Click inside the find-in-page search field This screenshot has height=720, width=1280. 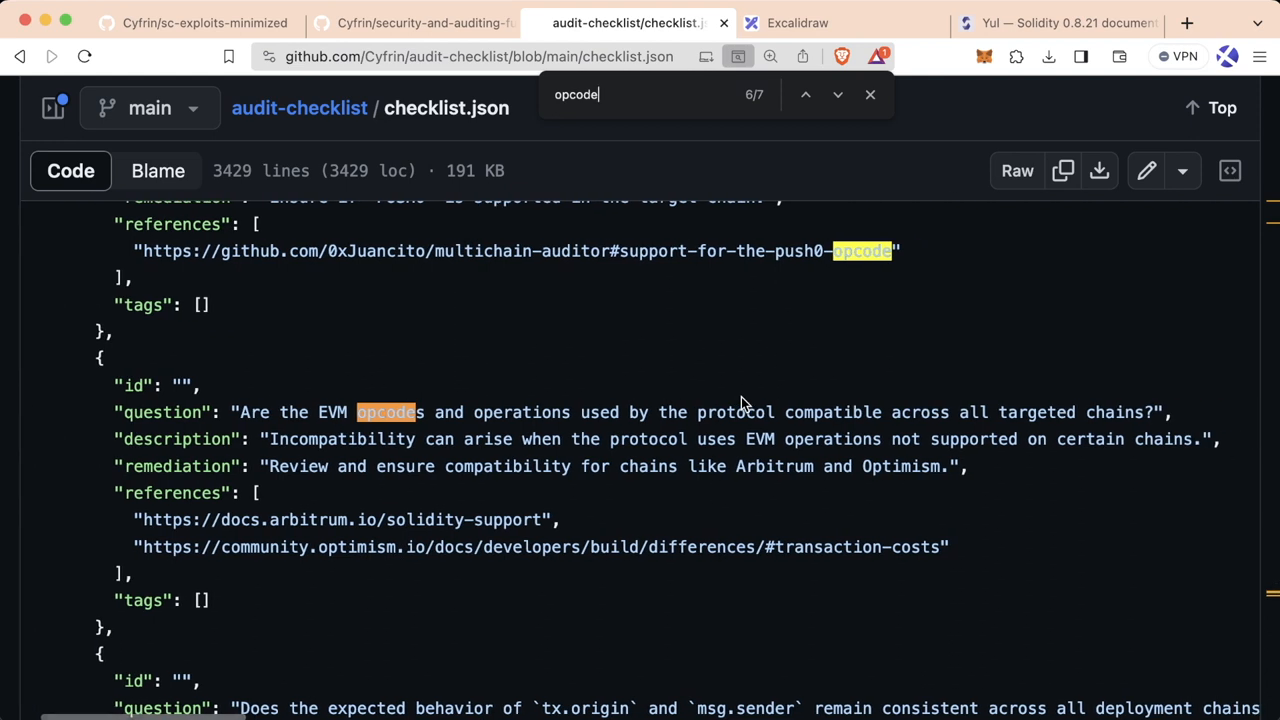pos(640,94)
